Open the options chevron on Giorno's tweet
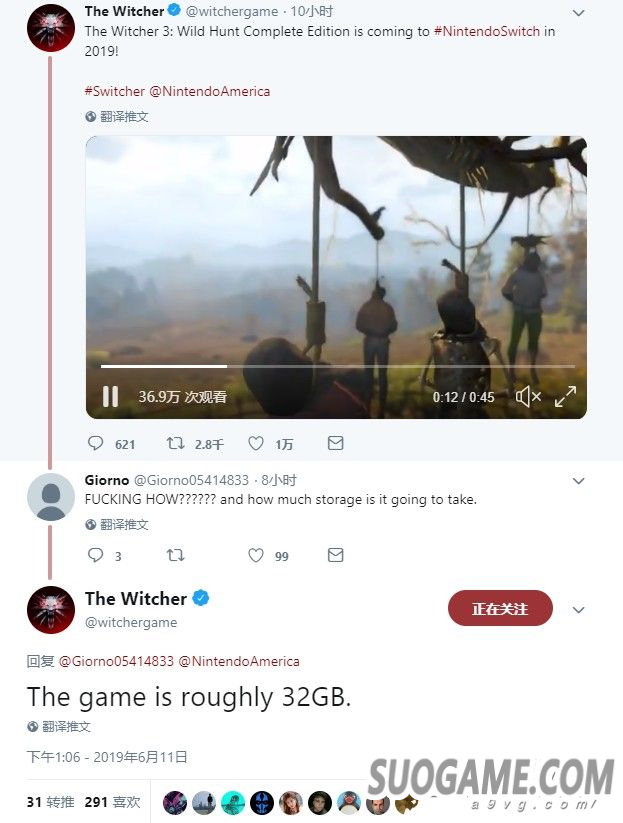Image resolution: width=623 pixels, height=823 pixels. (578, 481)
